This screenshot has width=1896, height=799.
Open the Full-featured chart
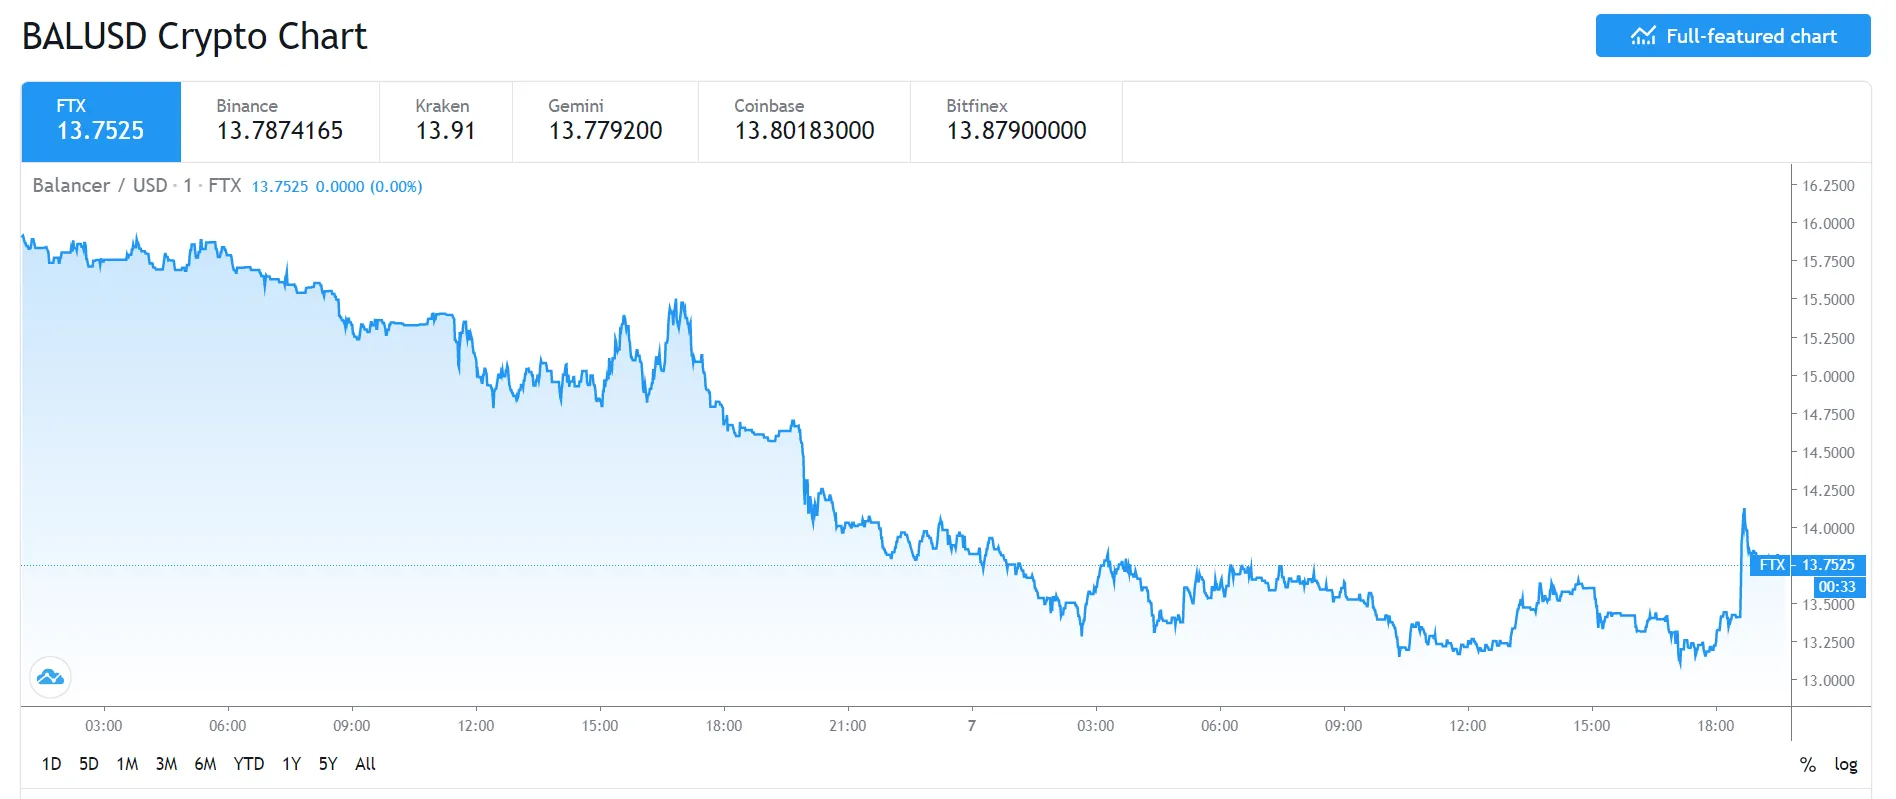pos(1732,35)
